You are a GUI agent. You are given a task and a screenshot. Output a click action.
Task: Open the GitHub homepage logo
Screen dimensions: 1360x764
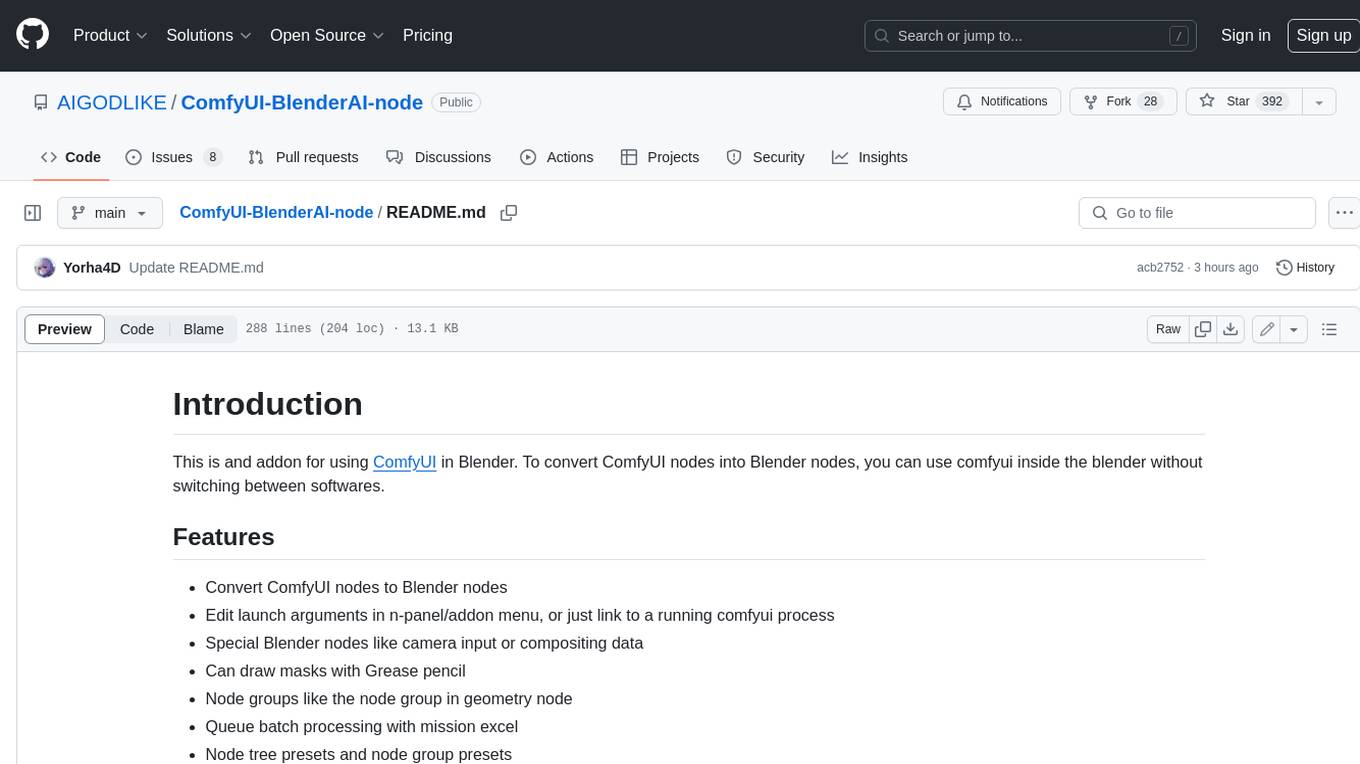[32, 35]
